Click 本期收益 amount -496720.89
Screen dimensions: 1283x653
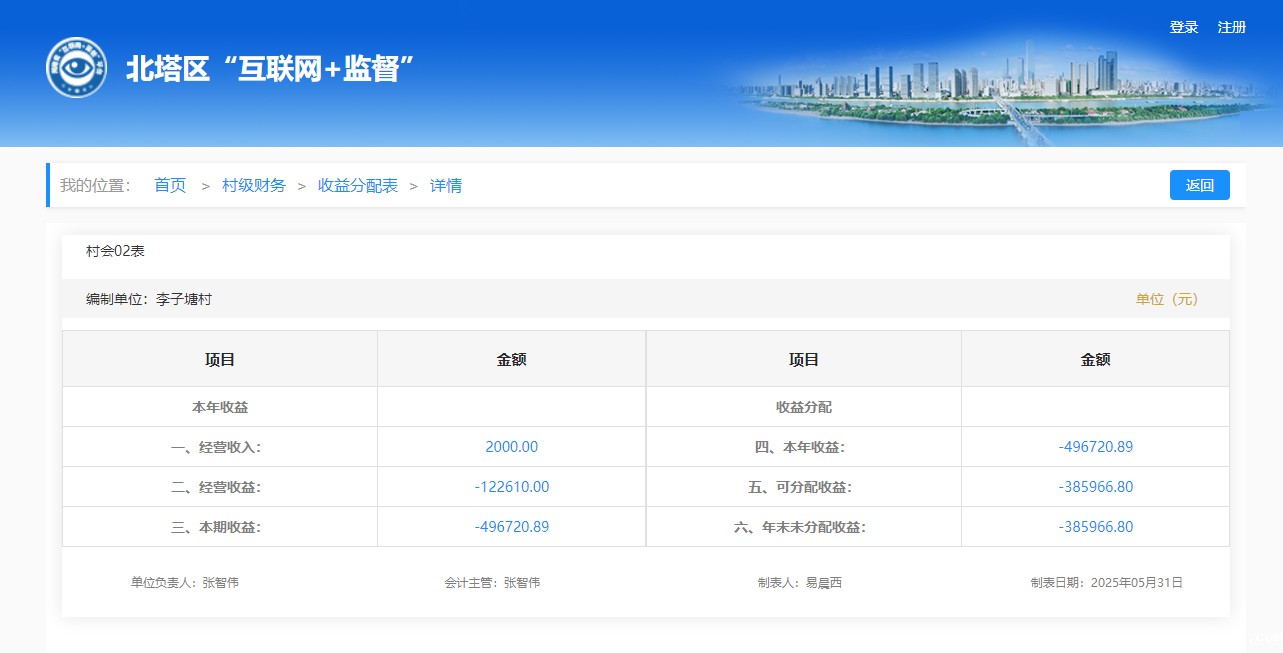pos(511,527)
